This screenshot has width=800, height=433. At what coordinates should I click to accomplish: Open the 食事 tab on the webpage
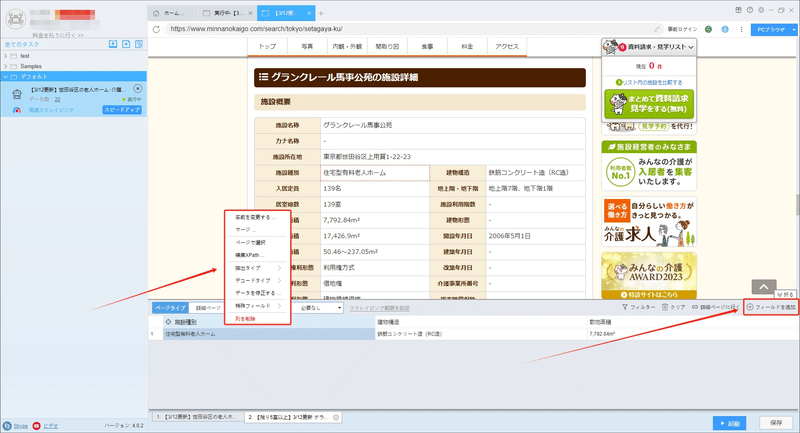[x=427, y=46]
